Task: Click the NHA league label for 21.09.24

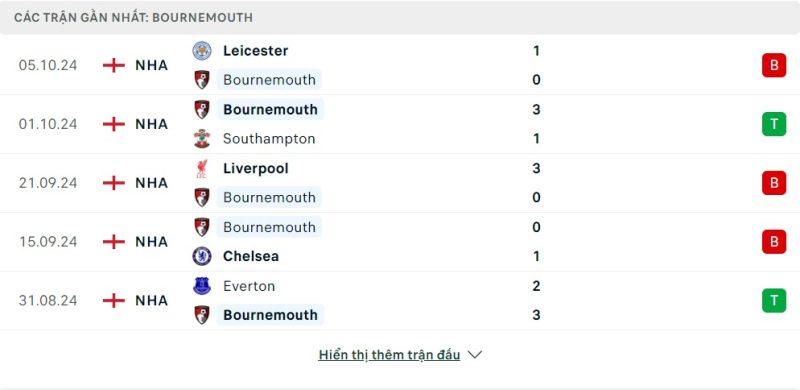Action: [x=152, y=183]
